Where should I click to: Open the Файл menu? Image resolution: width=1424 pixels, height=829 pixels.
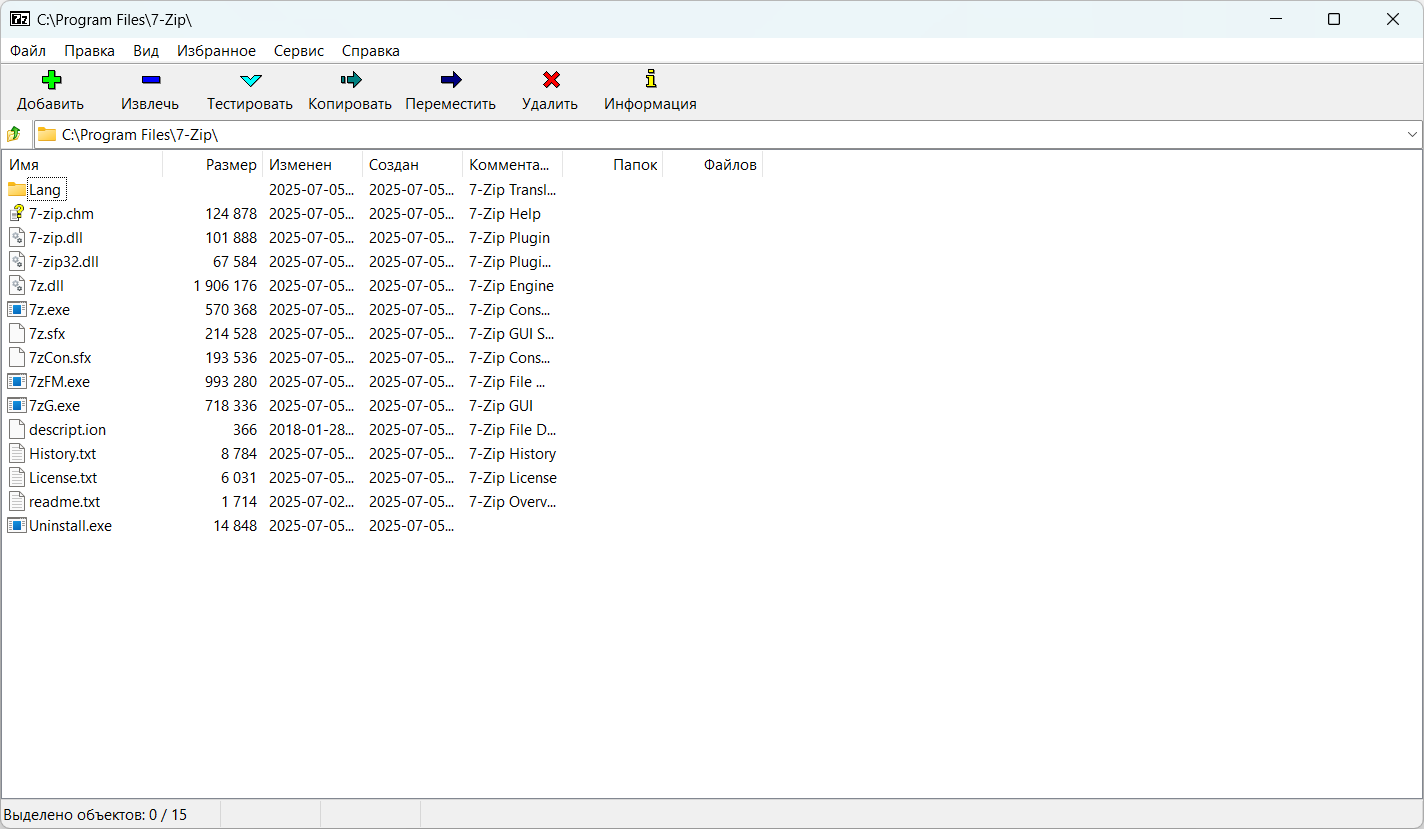tap(28, 51)
